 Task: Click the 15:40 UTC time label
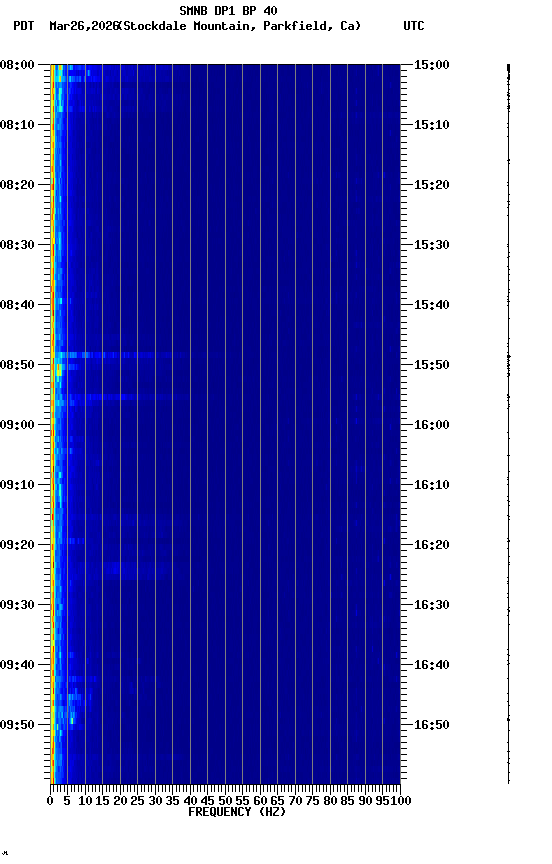coord(432,305)
